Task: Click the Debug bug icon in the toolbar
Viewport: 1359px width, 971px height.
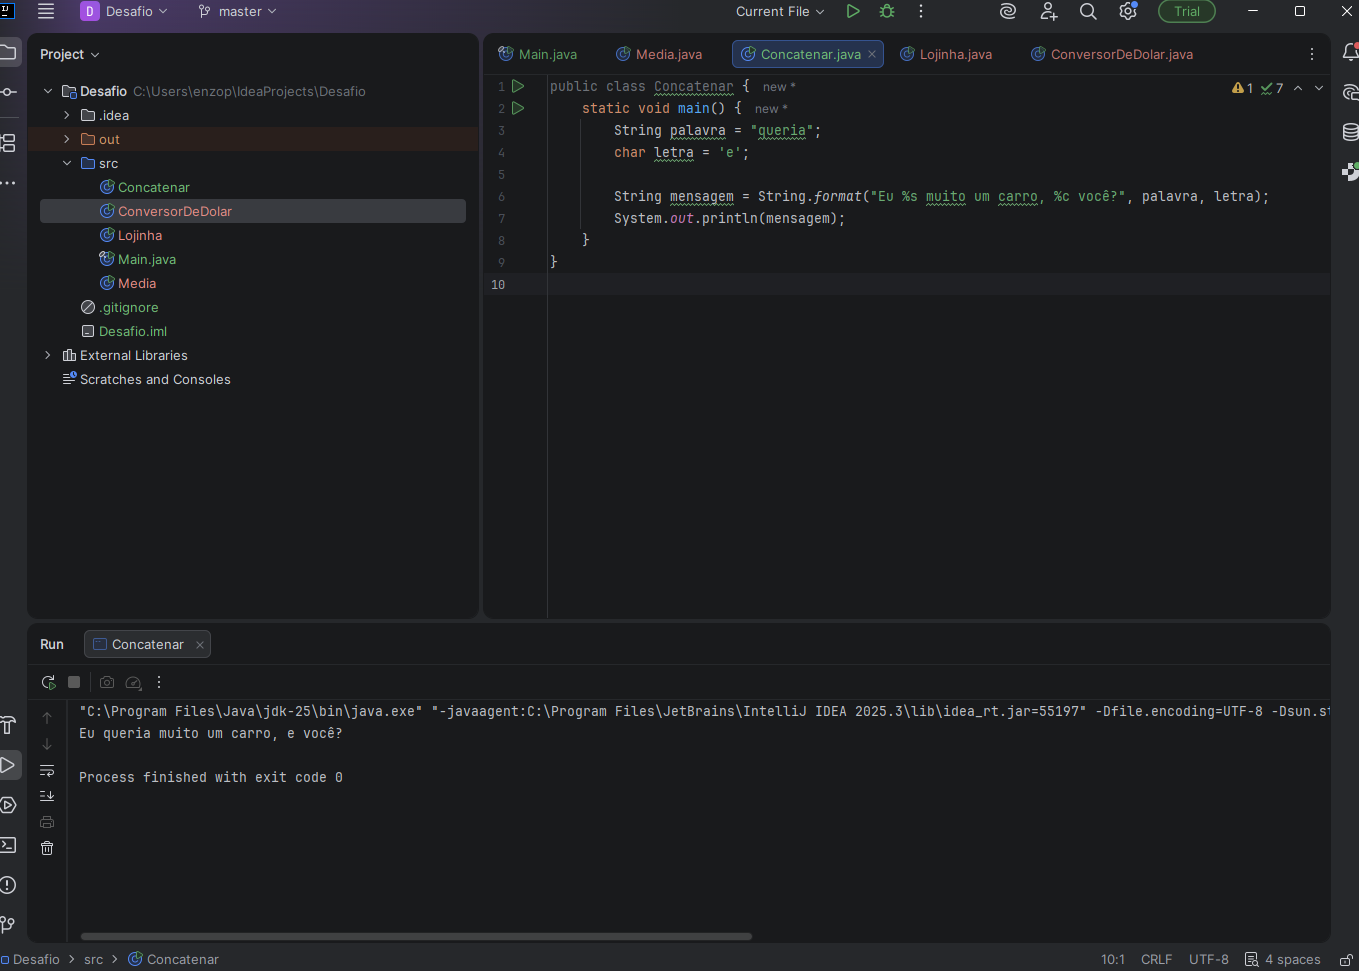Action: pyautogui.click(x=887, y=12)
